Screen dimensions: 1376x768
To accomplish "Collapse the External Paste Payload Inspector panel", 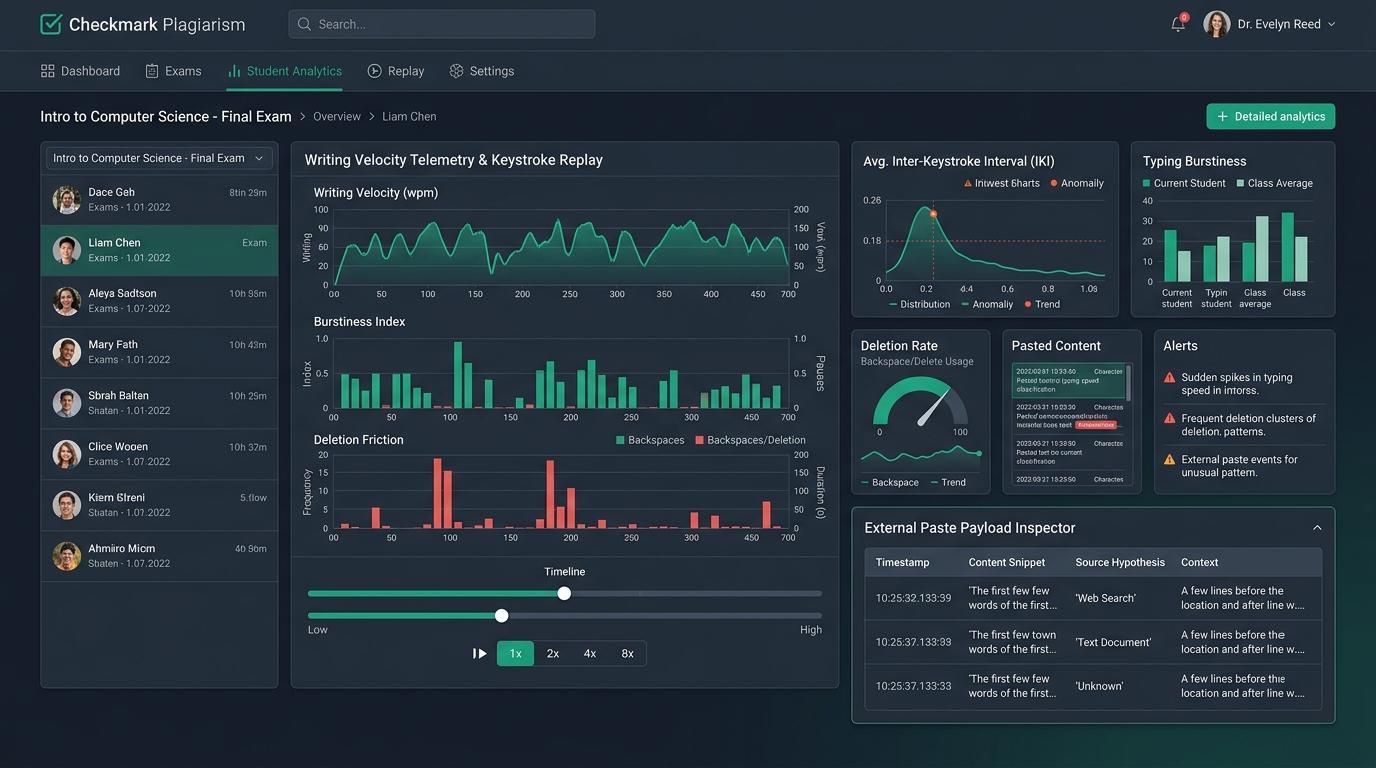I will [x=1317, y=528].
